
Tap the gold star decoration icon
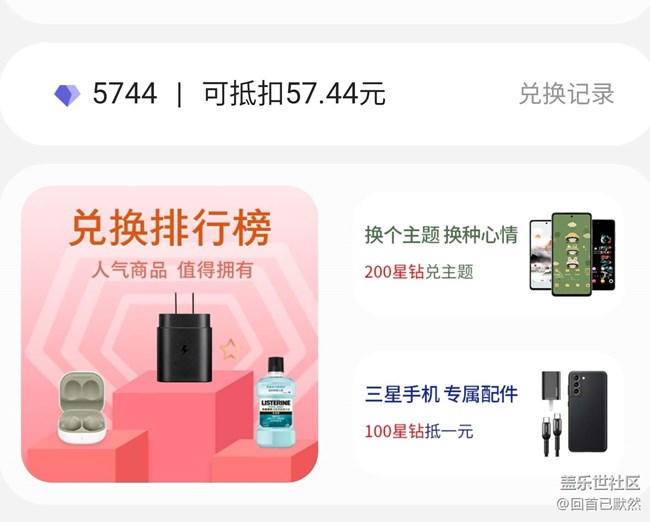pos(230,349)
